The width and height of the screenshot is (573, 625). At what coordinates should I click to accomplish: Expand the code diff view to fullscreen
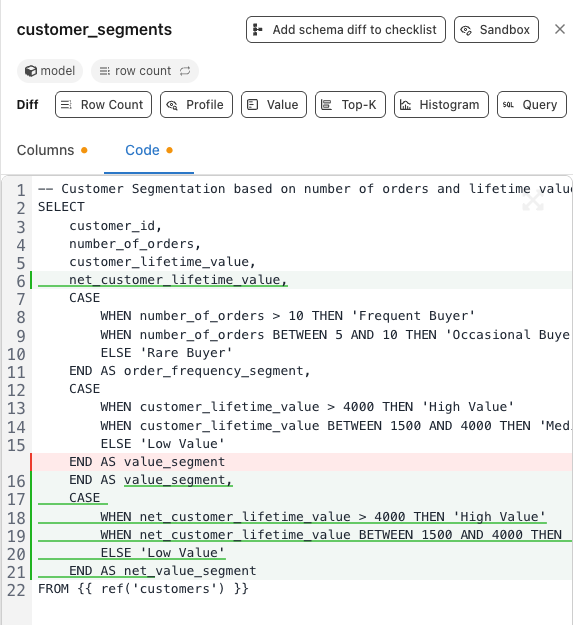[x=533, y=200]
